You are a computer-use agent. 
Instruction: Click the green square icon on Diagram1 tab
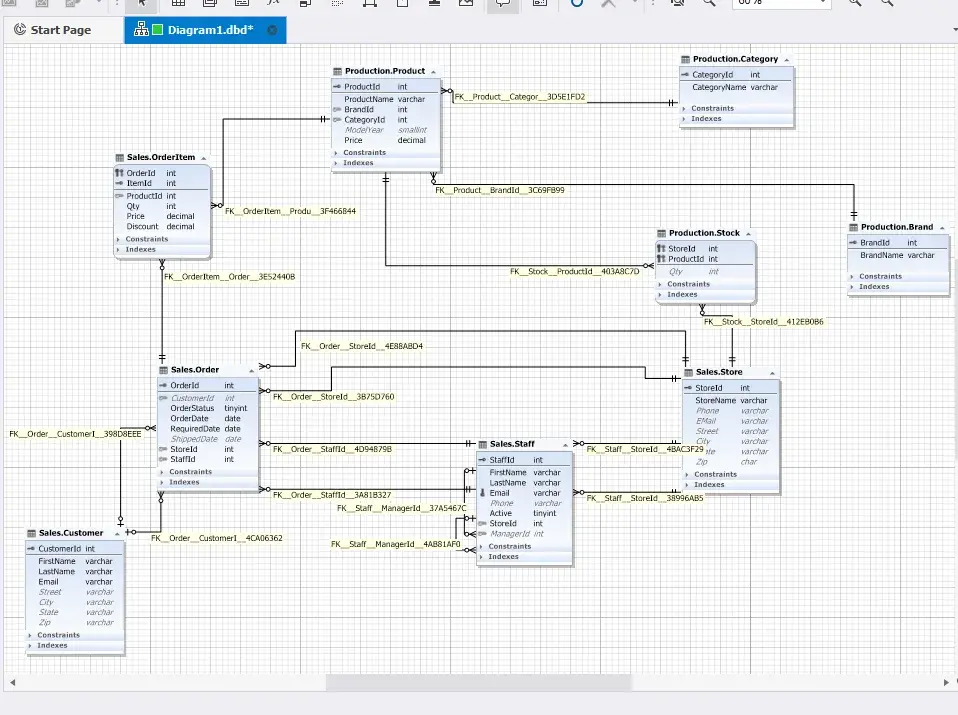(158, 30)
